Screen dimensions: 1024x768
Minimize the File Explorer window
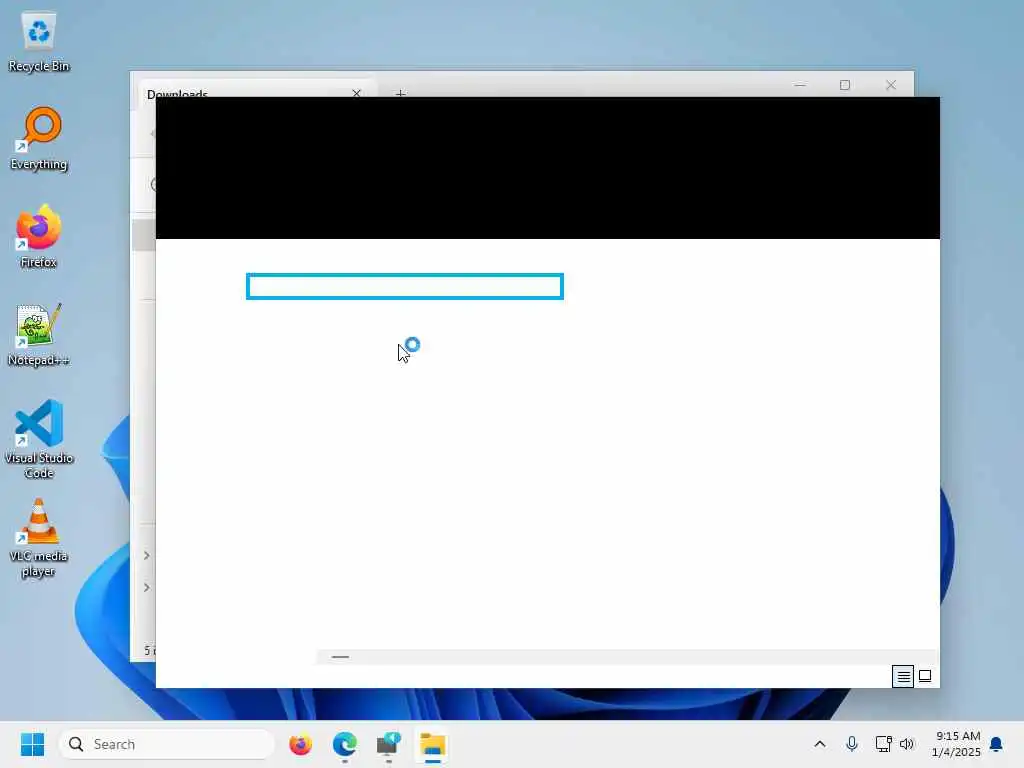[800, 85]
